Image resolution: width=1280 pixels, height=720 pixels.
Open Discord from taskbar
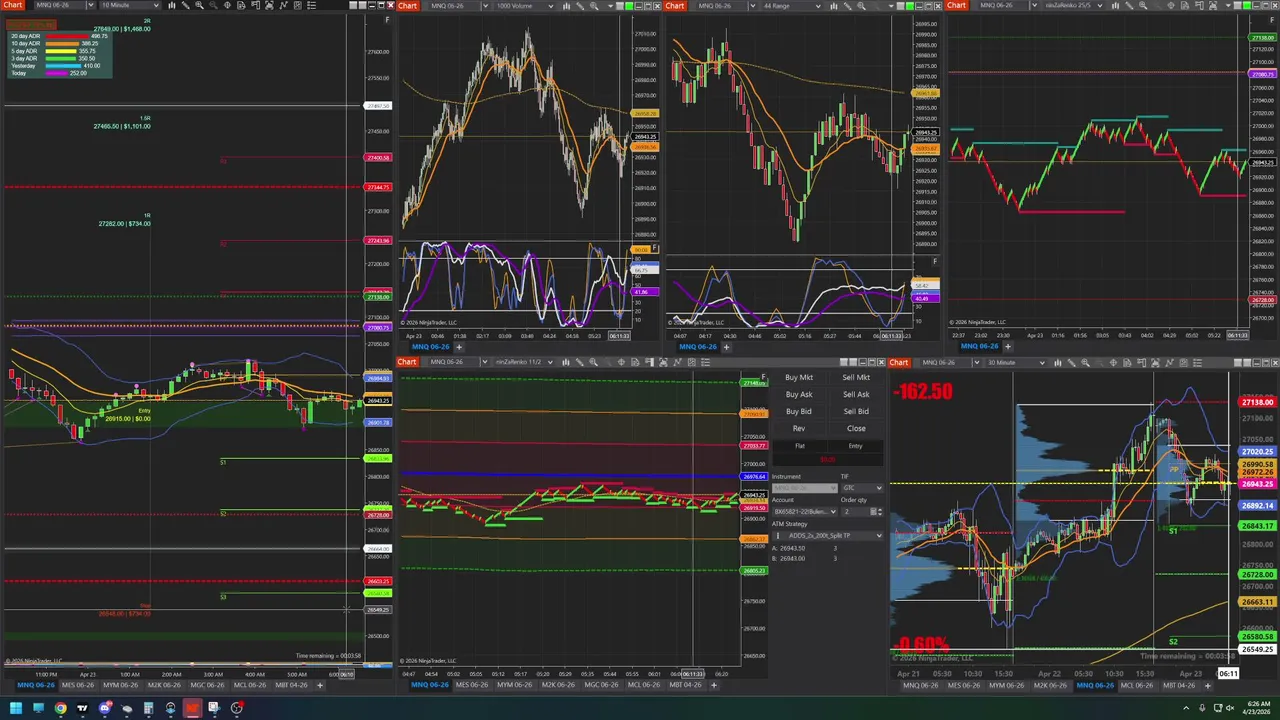(x=105, y=708)
